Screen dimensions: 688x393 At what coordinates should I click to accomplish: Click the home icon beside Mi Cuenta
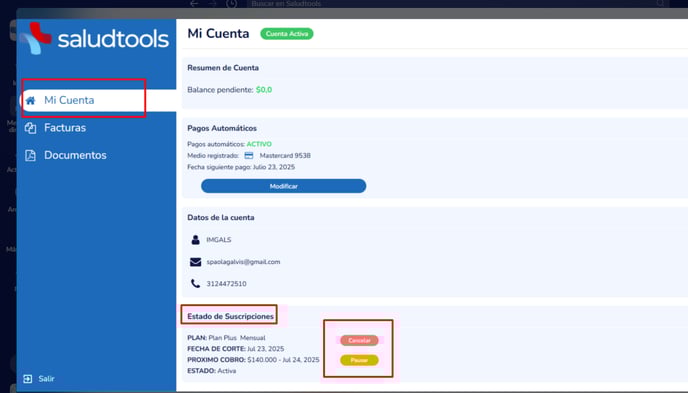pos(30,100)
